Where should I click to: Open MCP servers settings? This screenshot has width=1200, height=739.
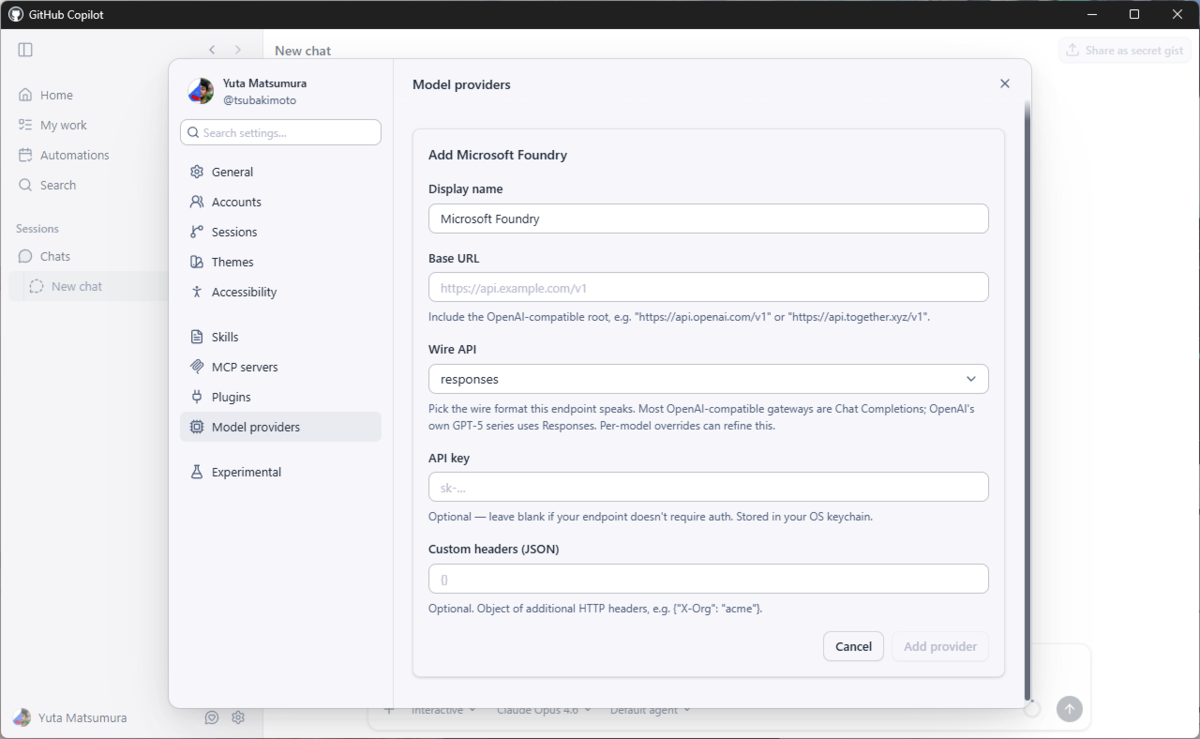click(281, 367)
